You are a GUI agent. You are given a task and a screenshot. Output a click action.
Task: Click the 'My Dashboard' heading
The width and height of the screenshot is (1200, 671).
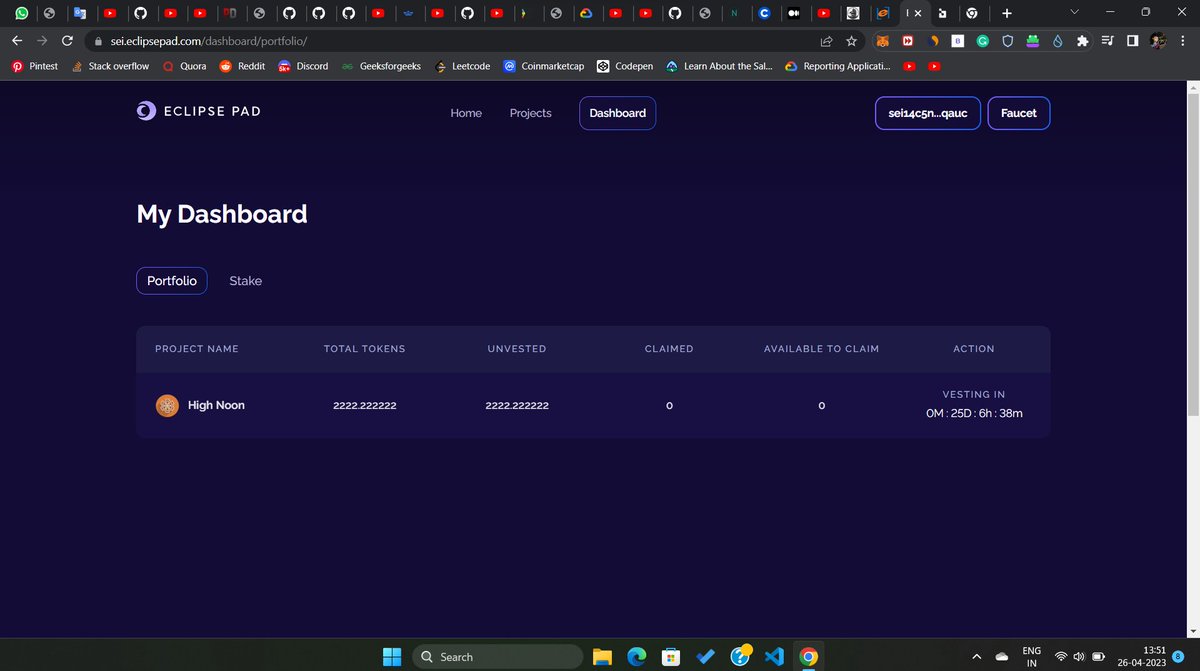click(222, 214)
